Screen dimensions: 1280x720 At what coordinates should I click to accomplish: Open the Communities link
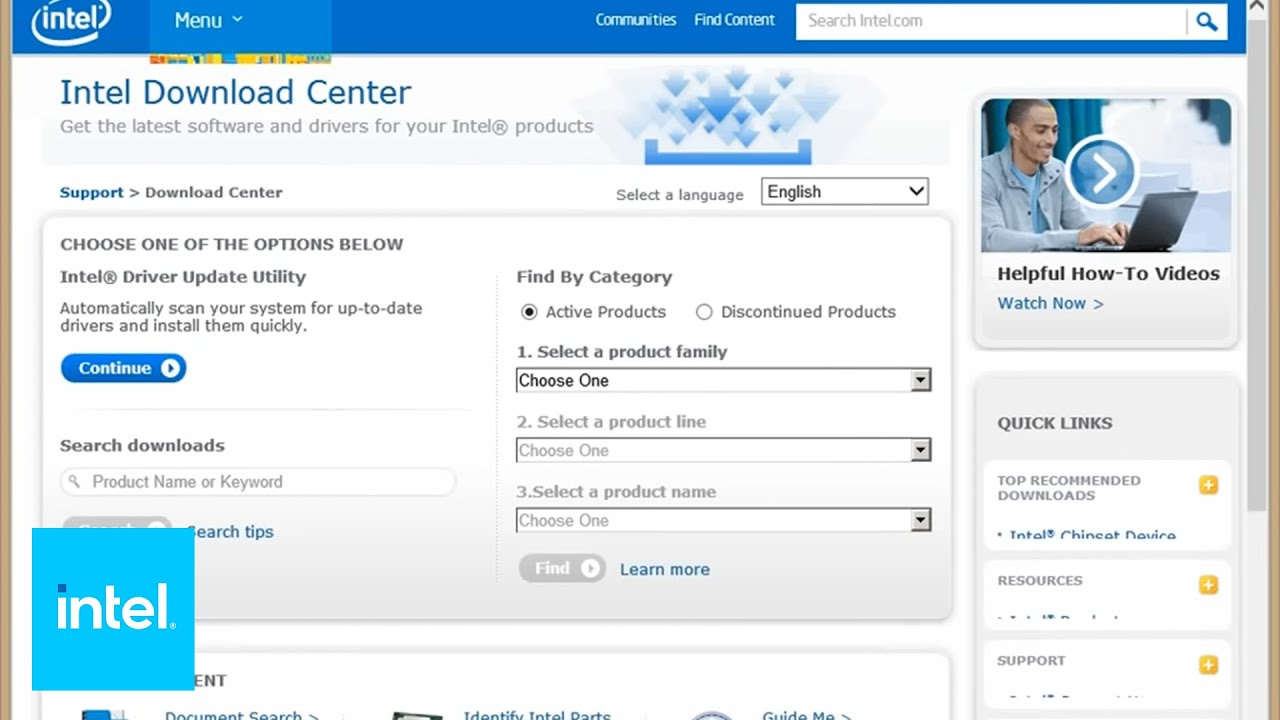pos(636,20)
